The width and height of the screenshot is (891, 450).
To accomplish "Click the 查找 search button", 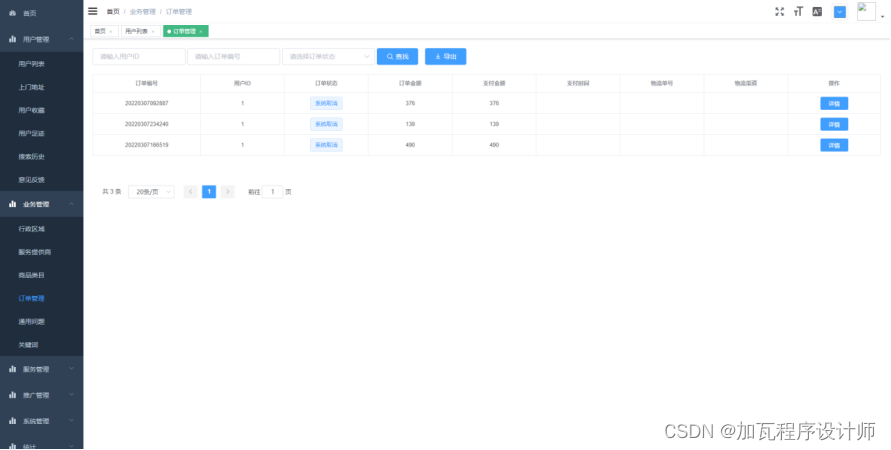I will click(397, 56).
